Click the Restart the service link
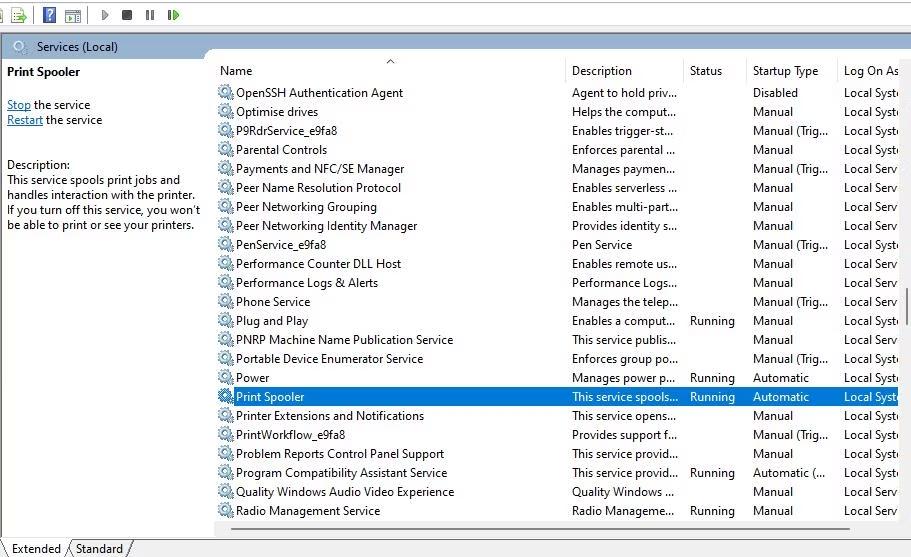The width and height of the screenshot is (911, 557). (x=25, y=120)
